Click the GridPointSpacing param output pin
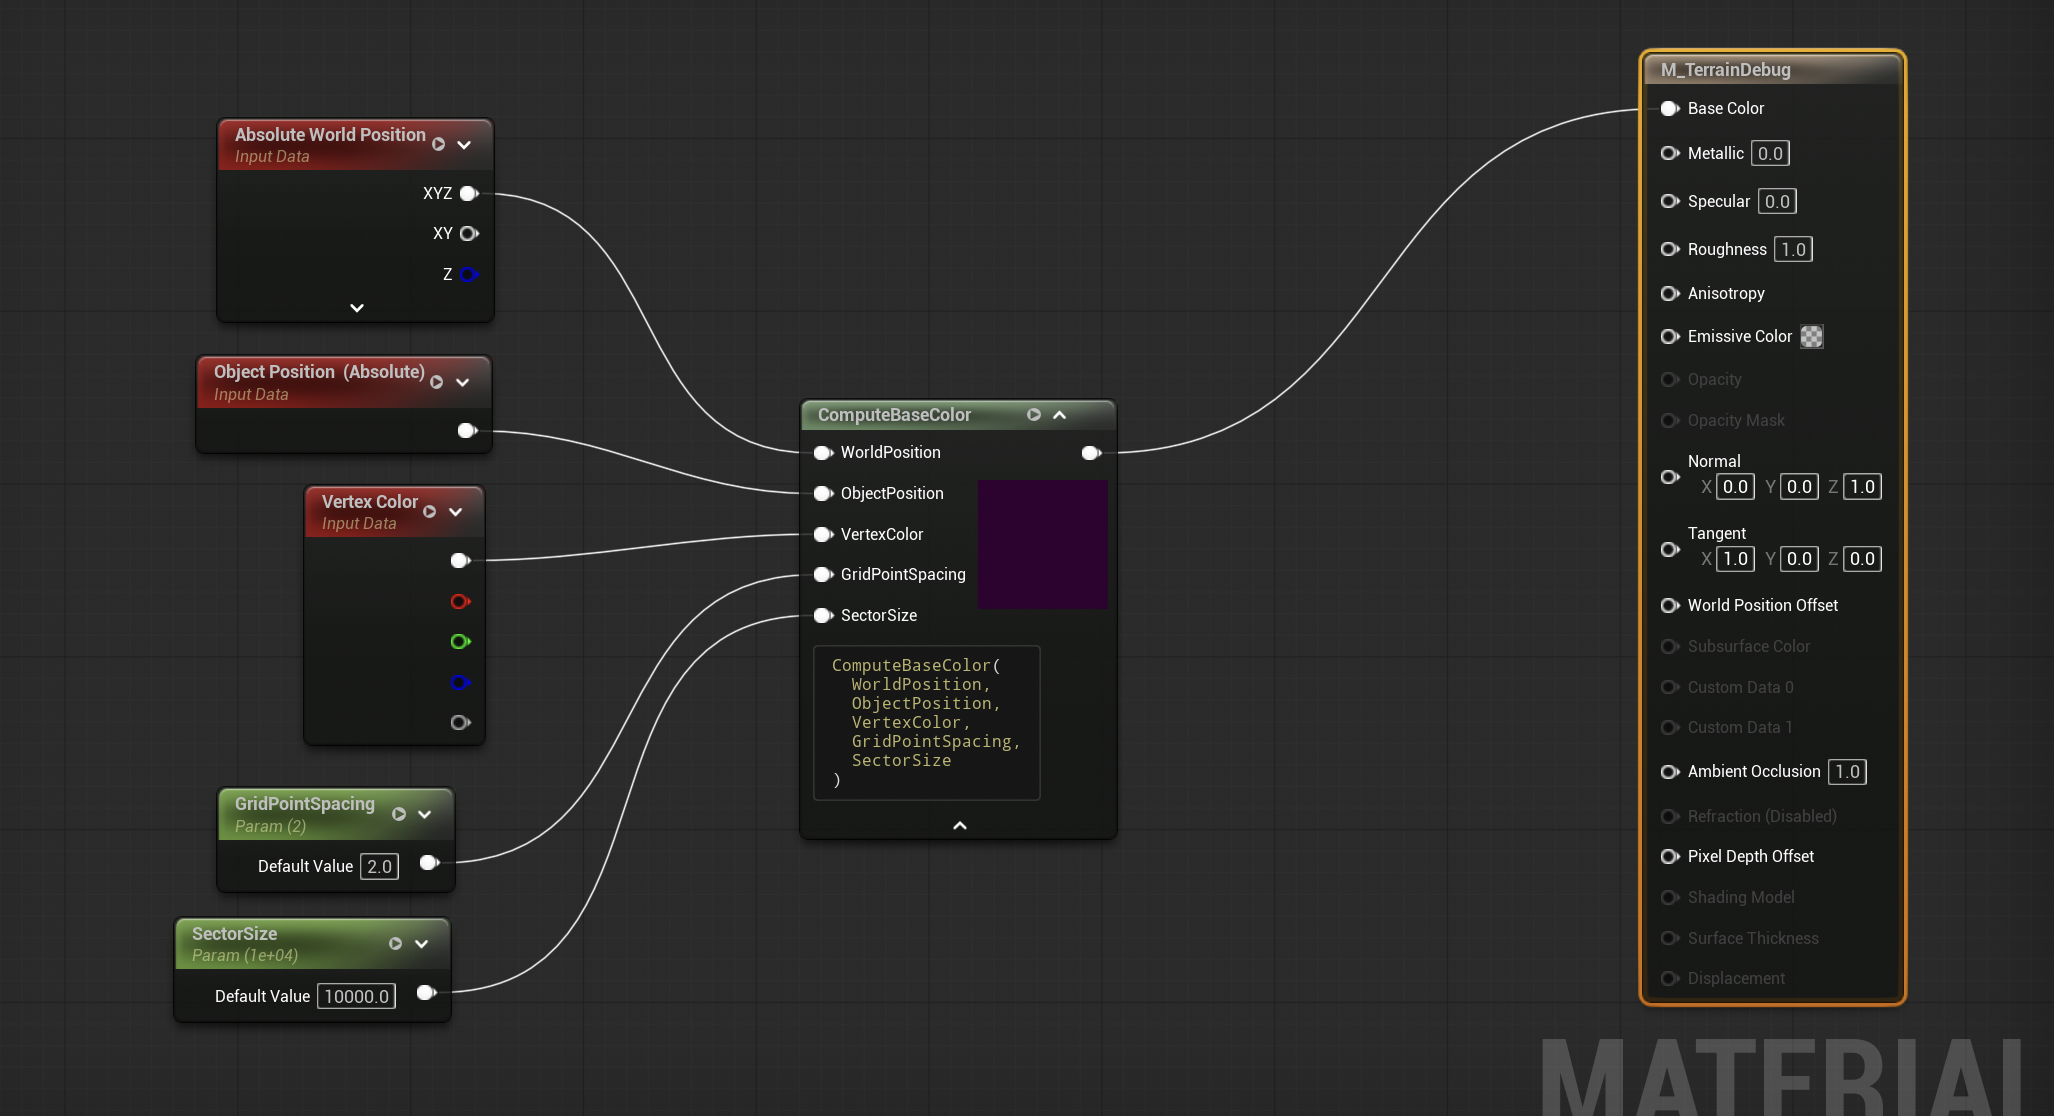Screen dimensions: 2054x1116 429,862
